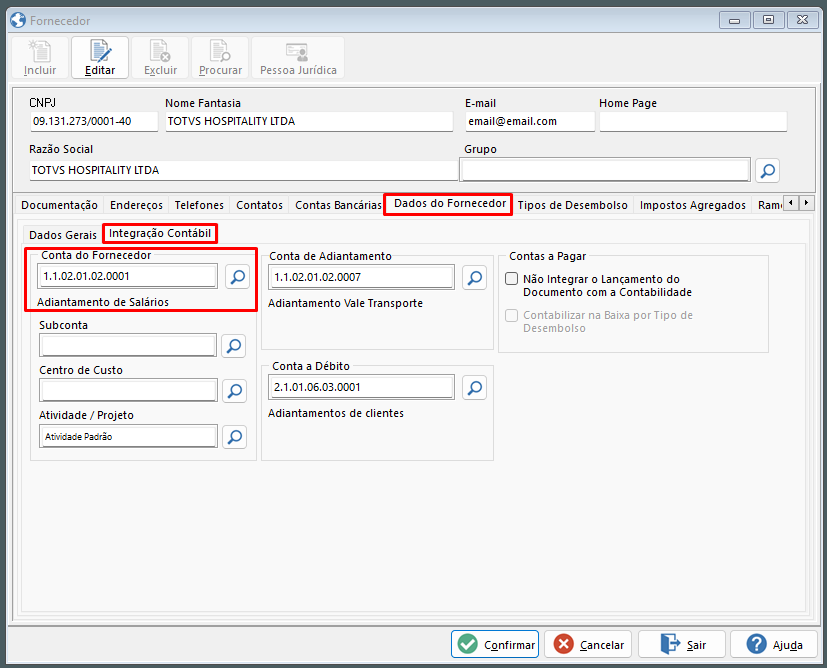Open Conta a Débito lookup magnifier
The height and width of the screenshot is (668, 827).
(474, 388)
